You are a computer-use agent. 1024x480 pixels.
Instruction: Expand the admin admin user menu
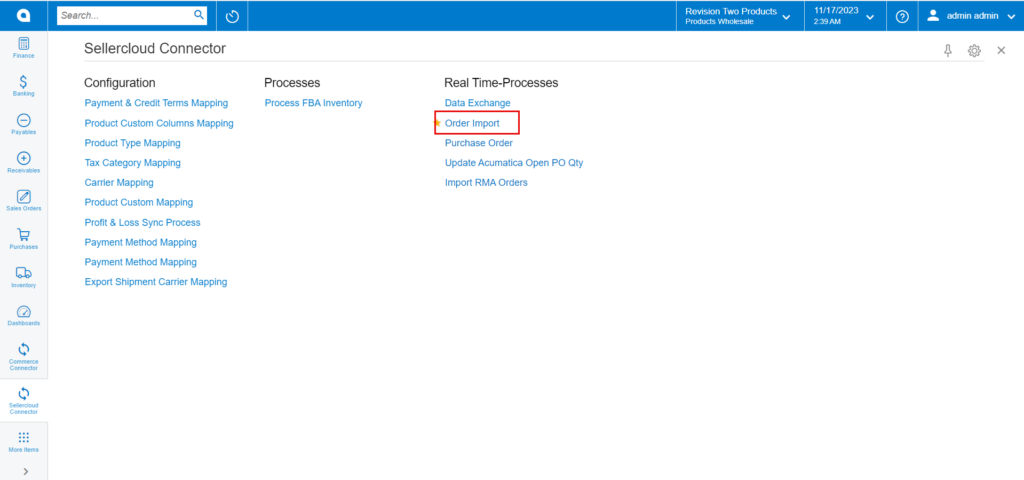point(971,16)
